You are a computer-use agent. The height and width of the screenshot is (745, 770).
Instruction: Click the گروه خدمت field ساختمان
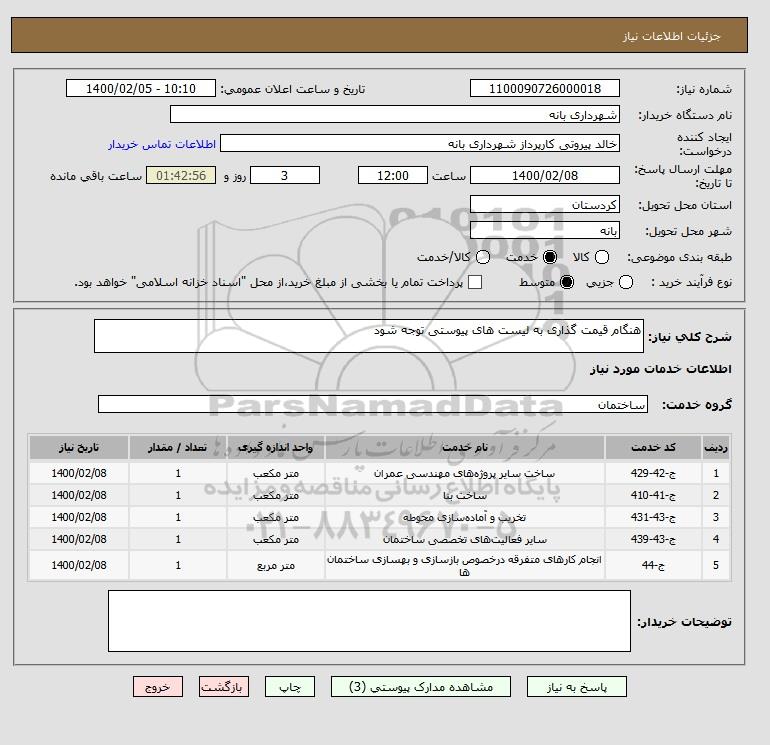(x=373, y=404)
